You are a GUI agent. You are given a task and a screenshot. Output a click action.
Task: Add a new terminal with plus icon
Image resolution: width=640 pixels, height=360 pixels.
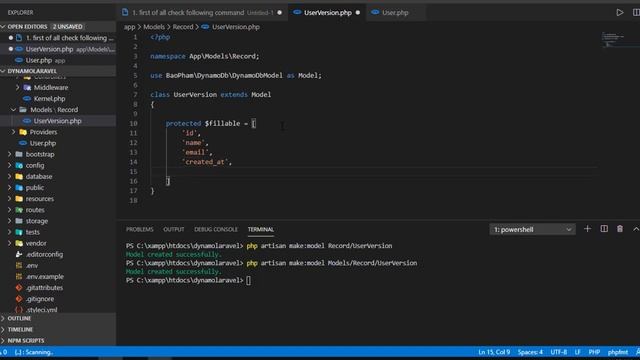pyautogui.click(x=587, y=229)
